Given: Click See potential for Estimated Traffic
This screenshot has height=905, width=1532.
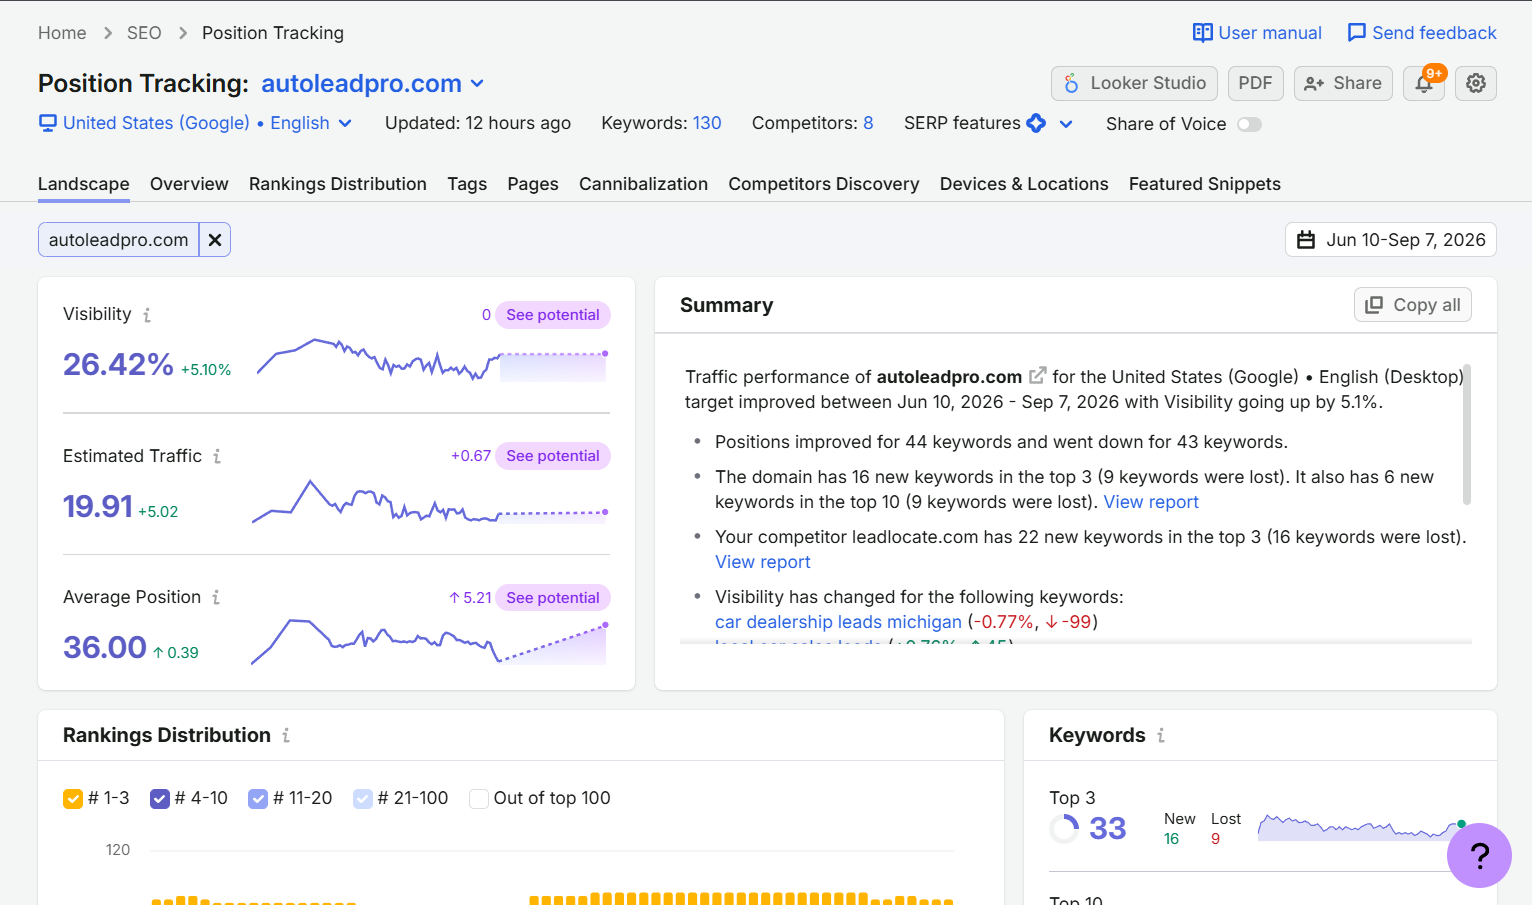Looking at the screenshot, I should tap(553, 456).
